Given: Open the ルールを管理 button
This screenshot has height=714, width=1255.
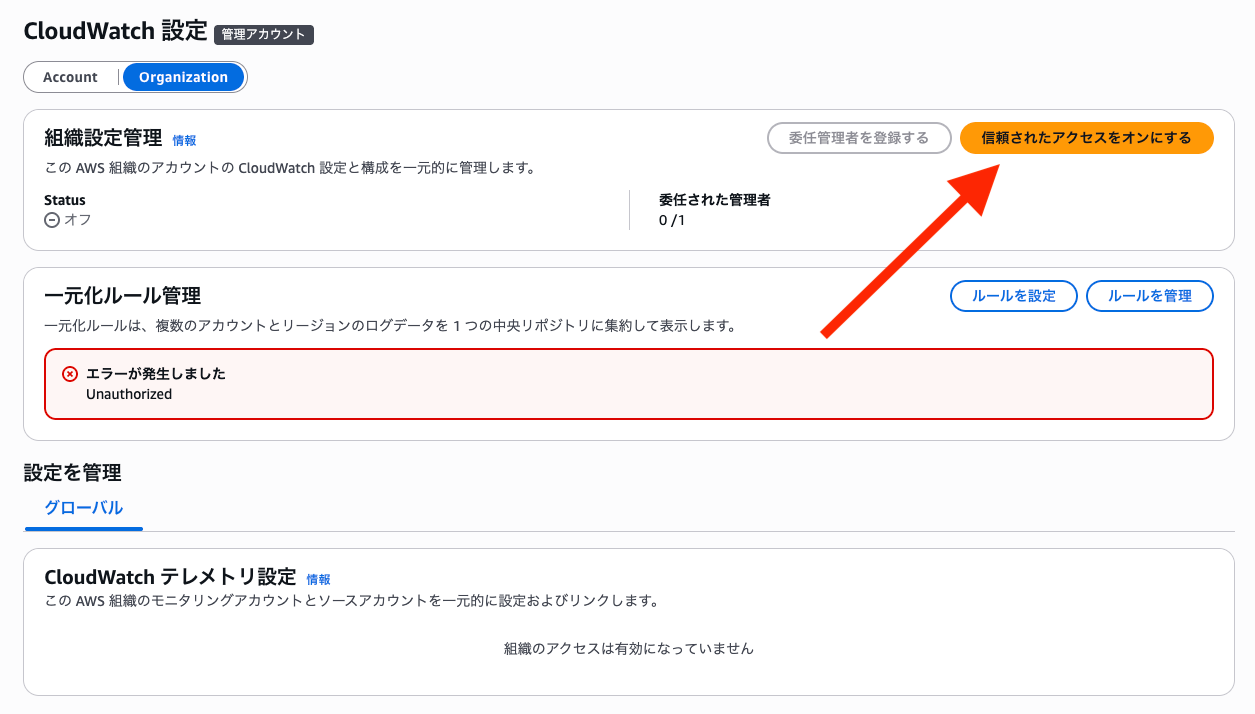Looking at the screenshot, I should pyautogui.click(x=1149, y=296).
